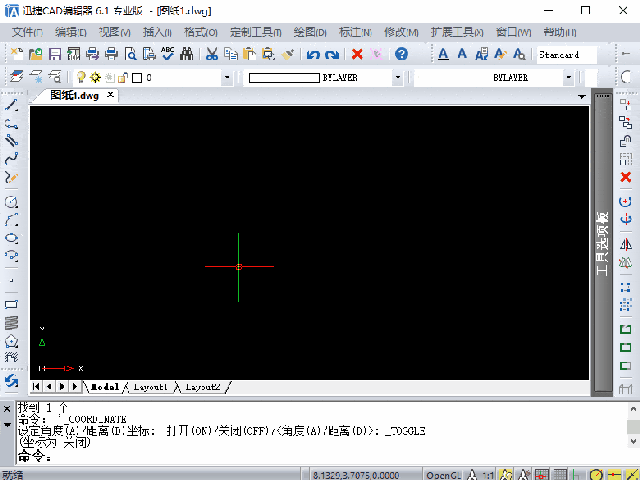Select the Mirror tool in right toolbar
Viewport: 640px width, 480px height.
click(626, 244)
